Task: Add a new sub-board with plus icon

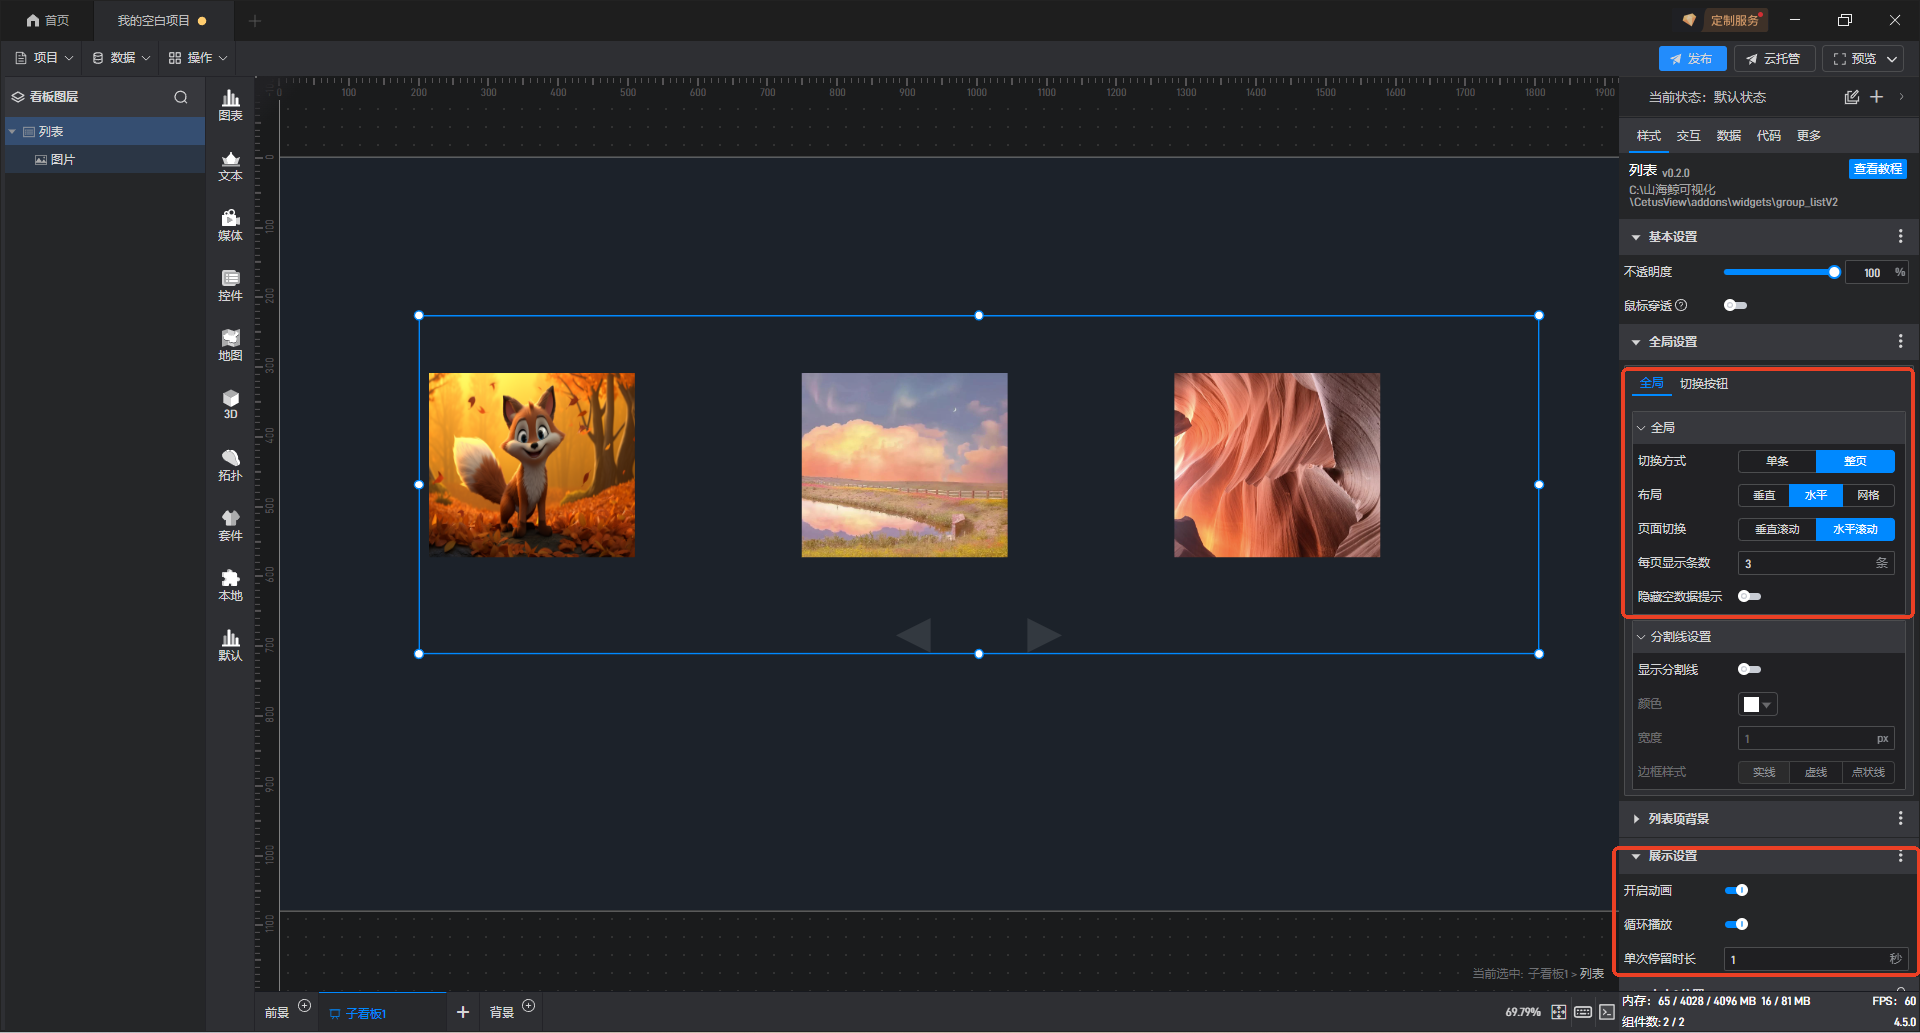Action: point(463,1012)
